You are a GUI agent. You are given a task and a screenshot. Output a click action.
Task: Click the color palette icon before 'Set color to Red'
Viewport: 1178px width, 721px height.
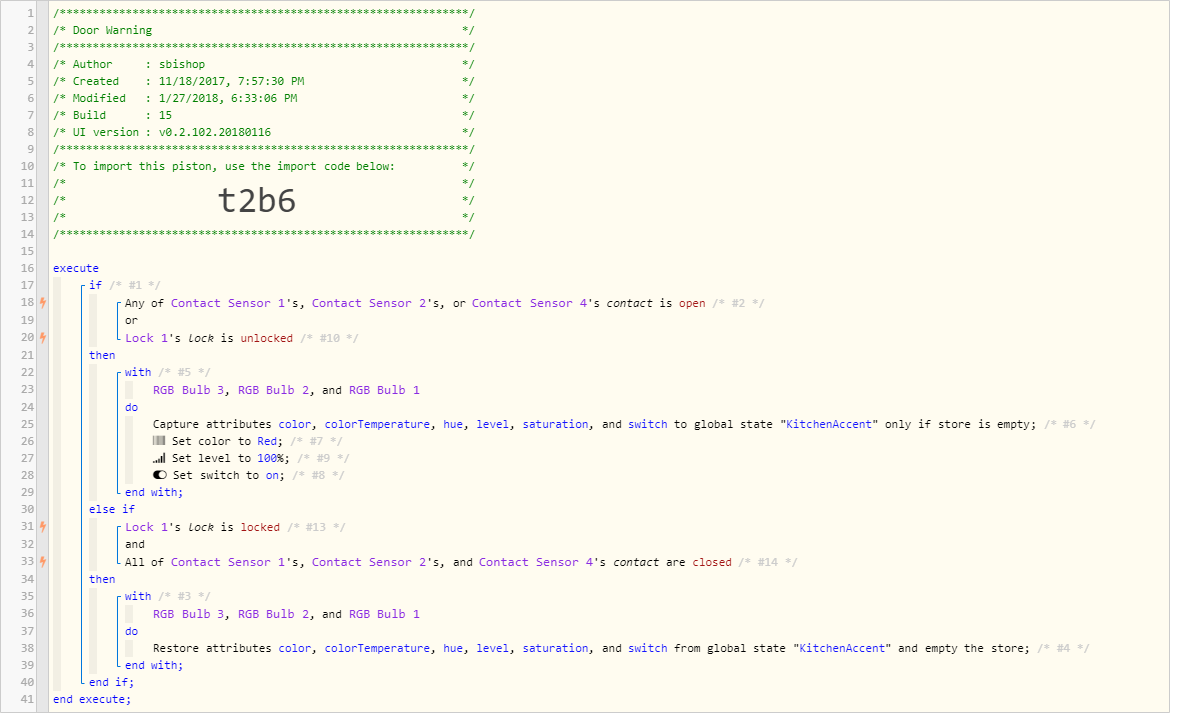(159, 441)
